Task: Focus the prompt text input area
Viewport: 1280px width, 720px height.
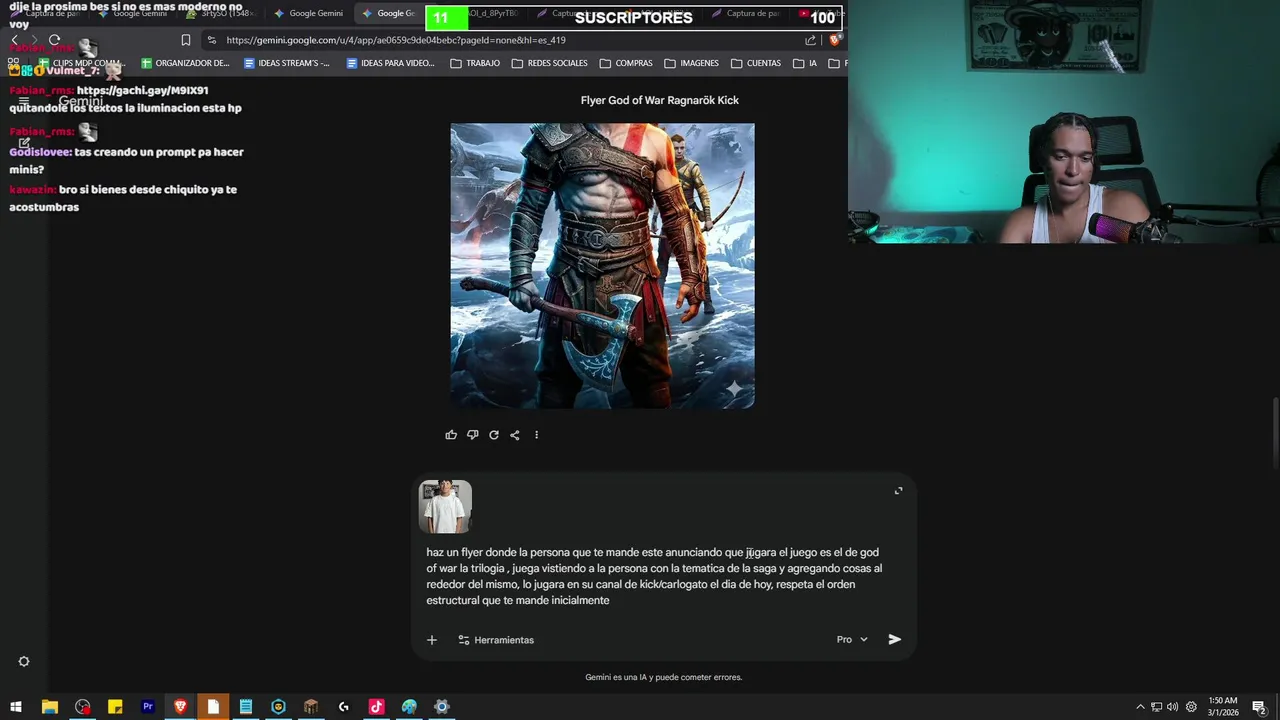Action: (x=655, y=576)
